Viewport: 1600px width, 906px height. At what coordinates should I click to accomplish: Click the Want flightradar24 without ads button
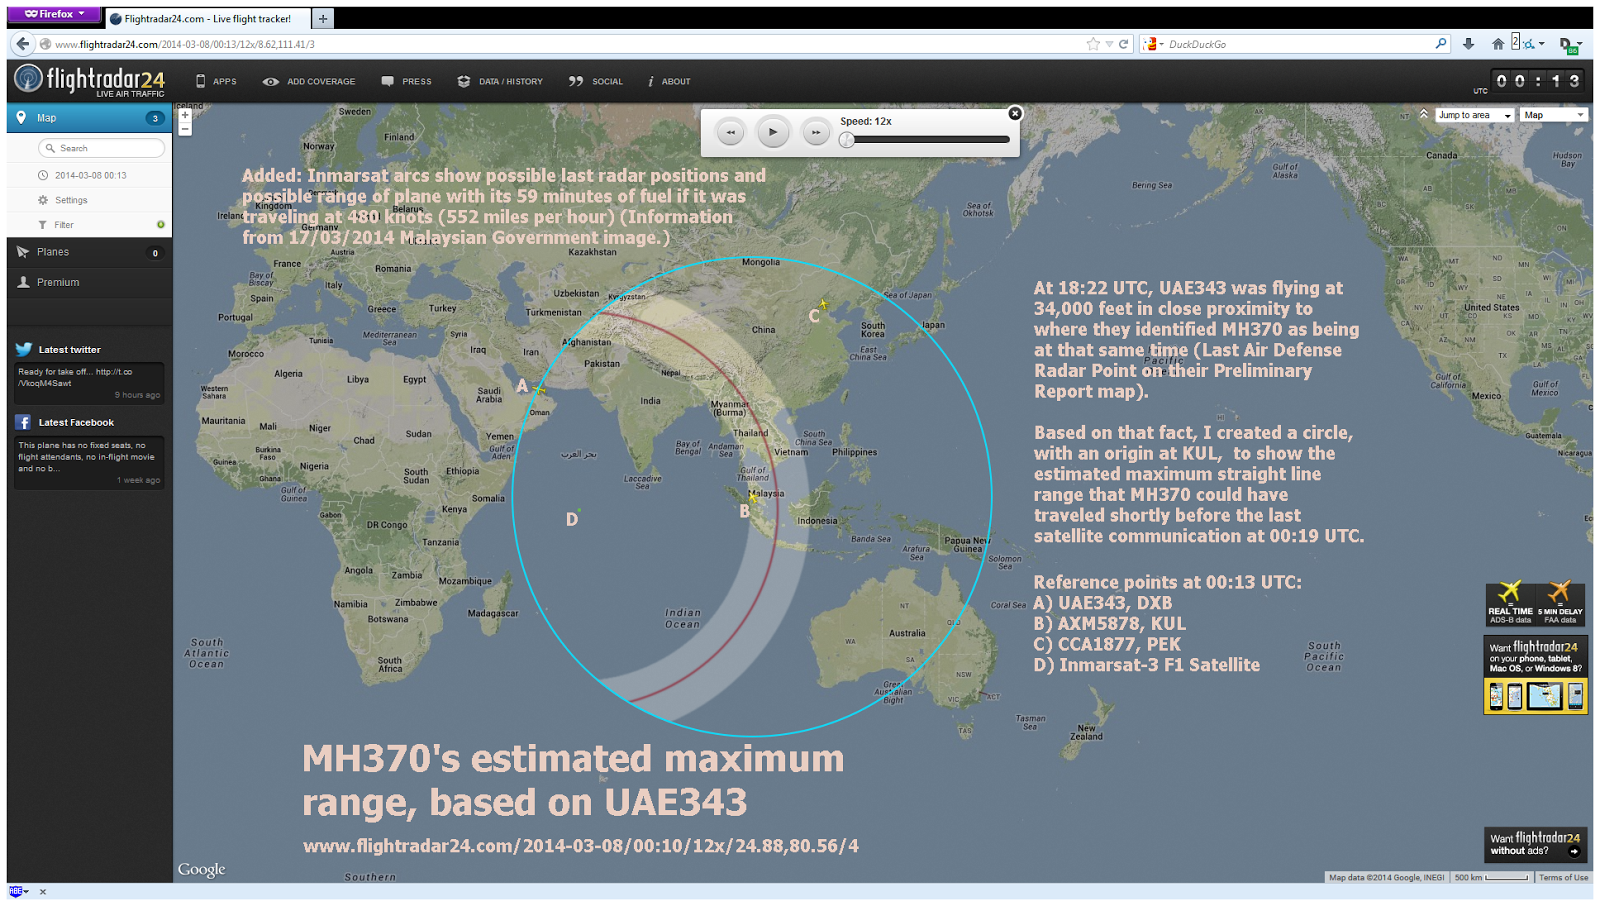[x=1536, y=843]
